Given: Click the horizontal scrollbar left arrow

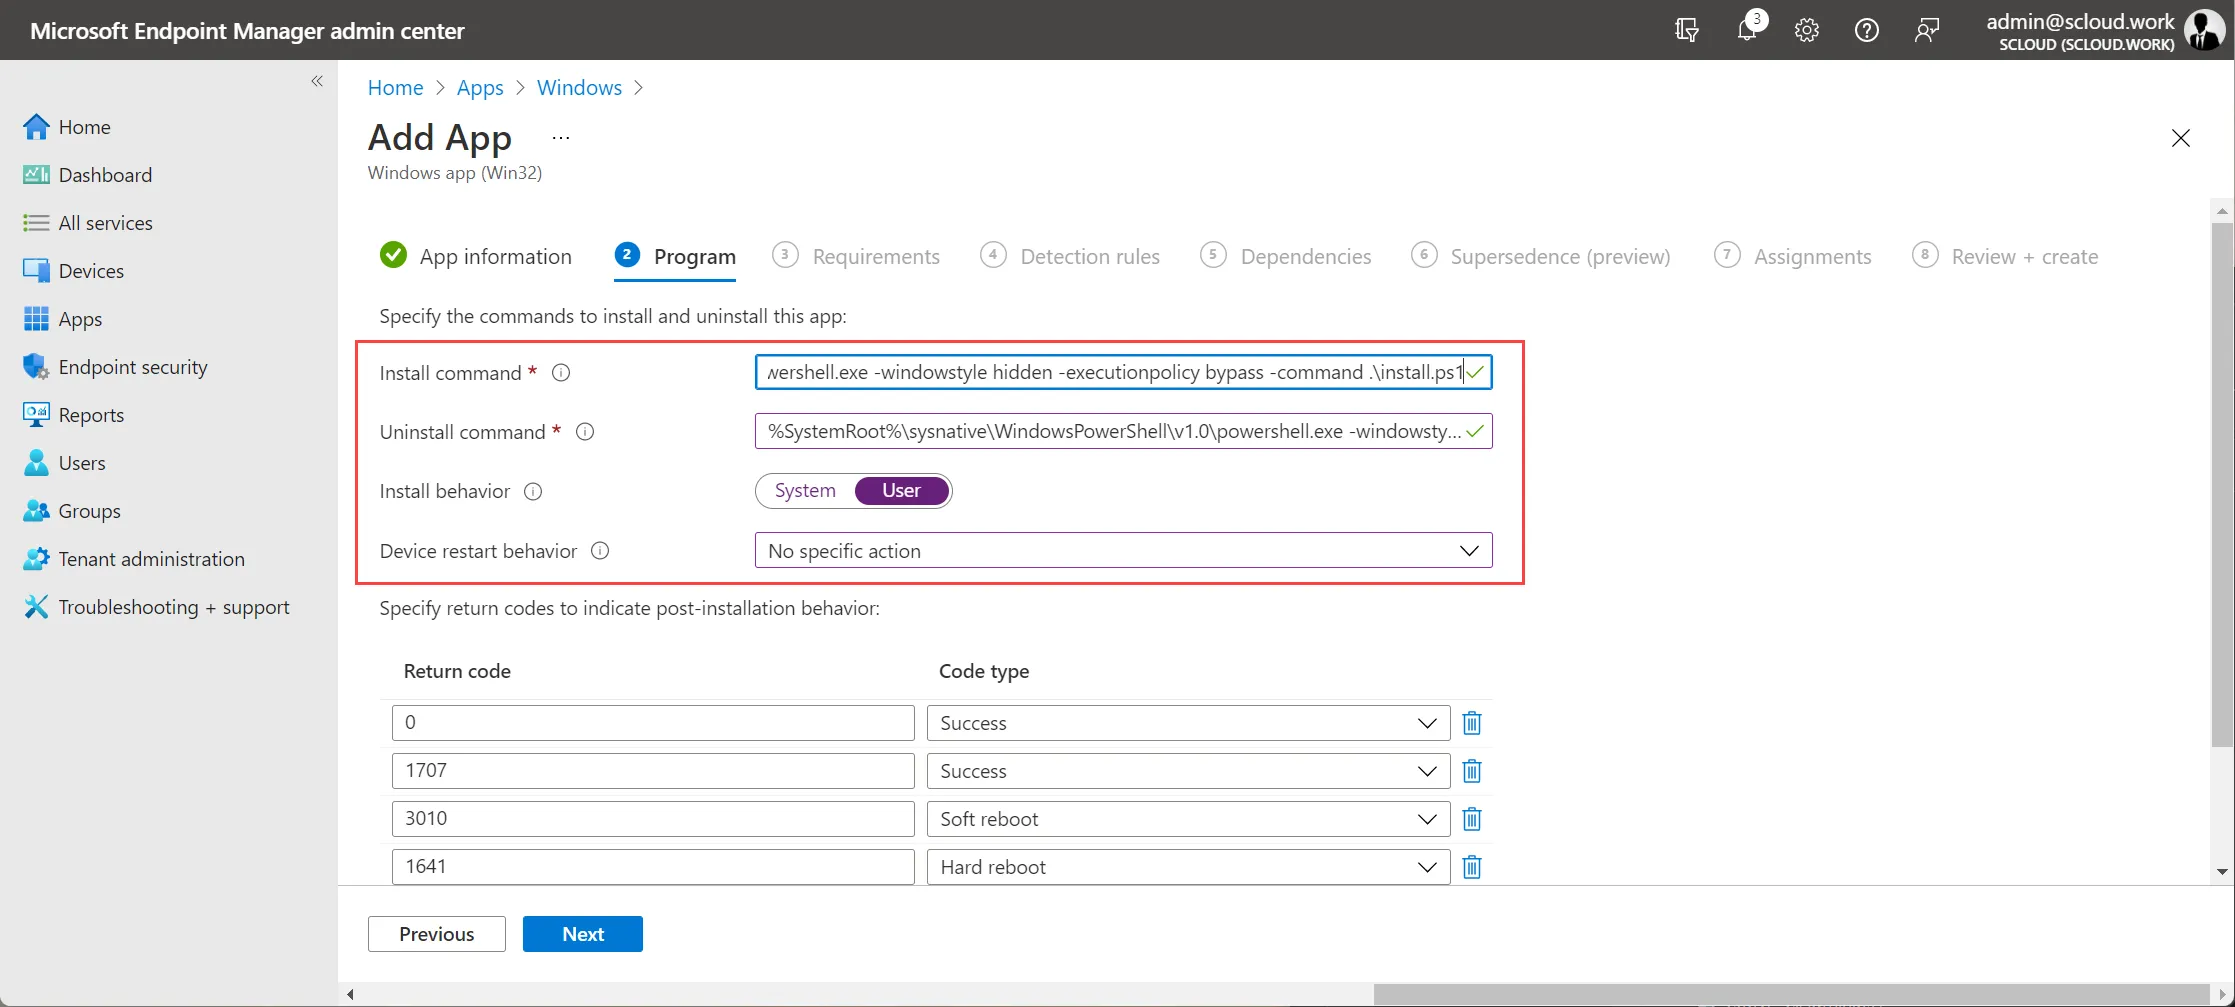Looking at the screenshot, I should tap(350, 994).
